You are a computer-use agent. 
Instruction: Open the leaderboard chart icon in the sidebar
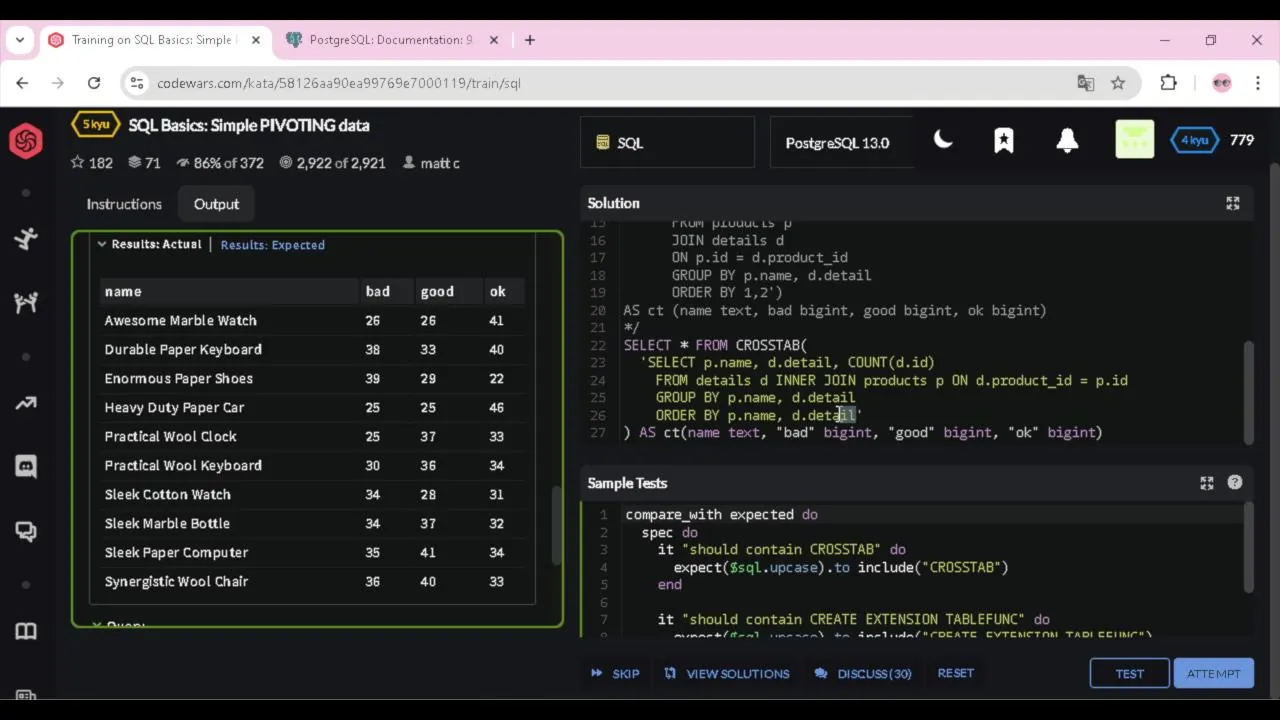pos(26,403)
